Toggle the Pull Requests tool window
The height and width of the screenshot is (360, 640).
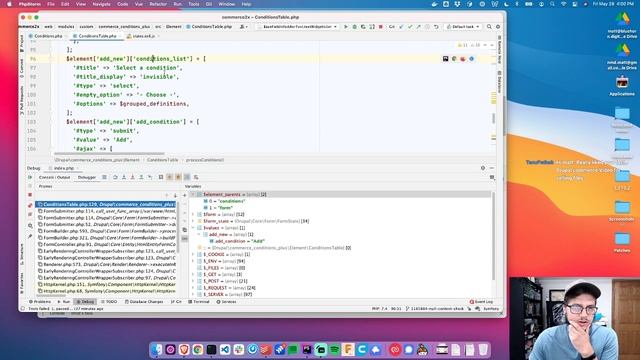coord(22,100)
